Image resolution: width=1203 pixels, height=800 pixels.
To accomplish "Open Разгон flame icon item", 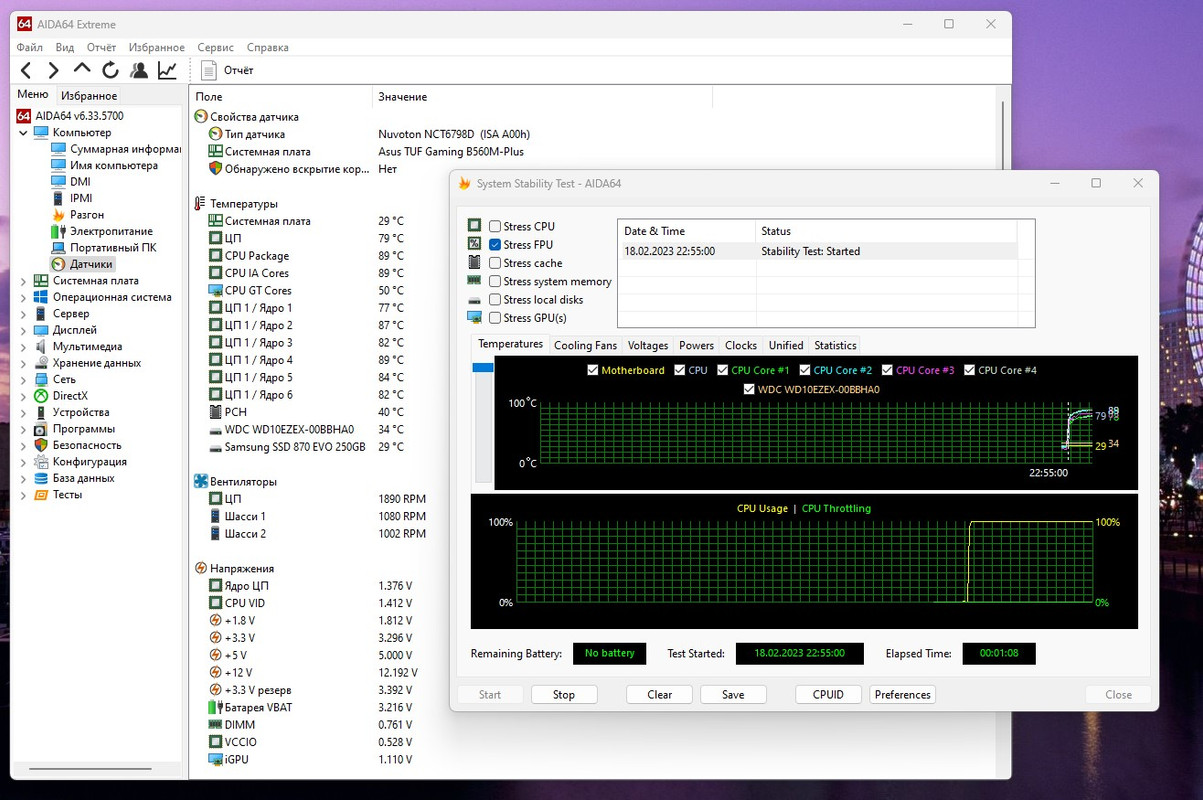I will [59, 215].
